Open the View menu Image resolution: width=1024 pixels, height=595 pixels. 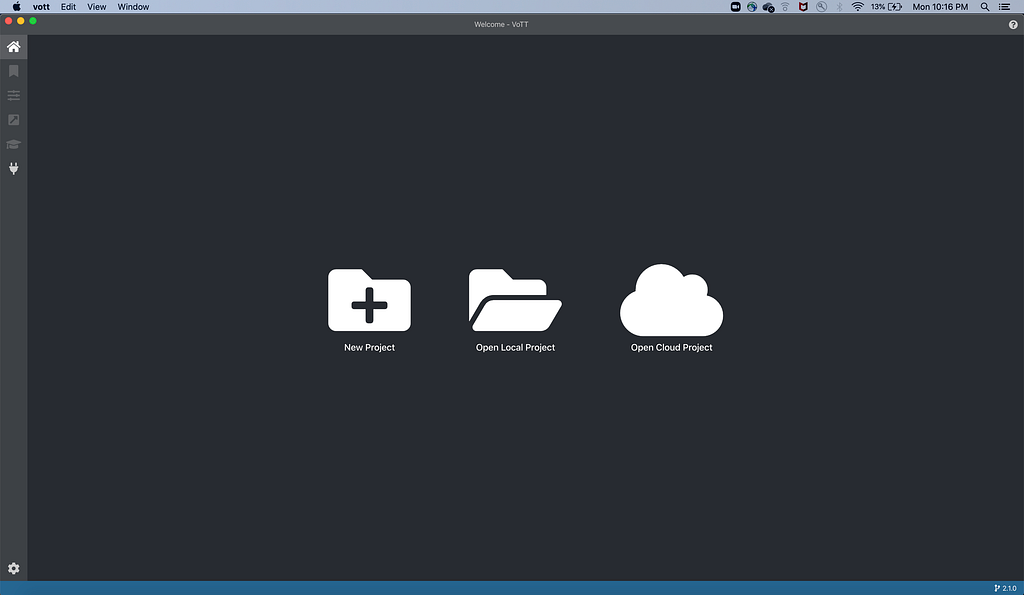[x=97, y=7]
